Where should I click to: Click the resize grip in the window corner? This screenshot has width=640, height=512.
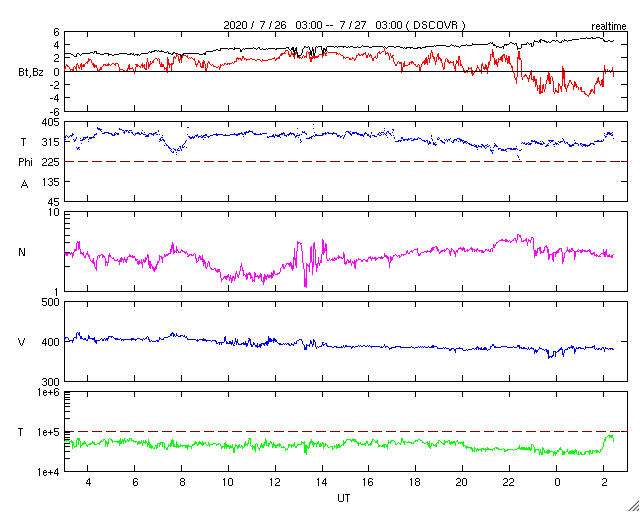633,506
